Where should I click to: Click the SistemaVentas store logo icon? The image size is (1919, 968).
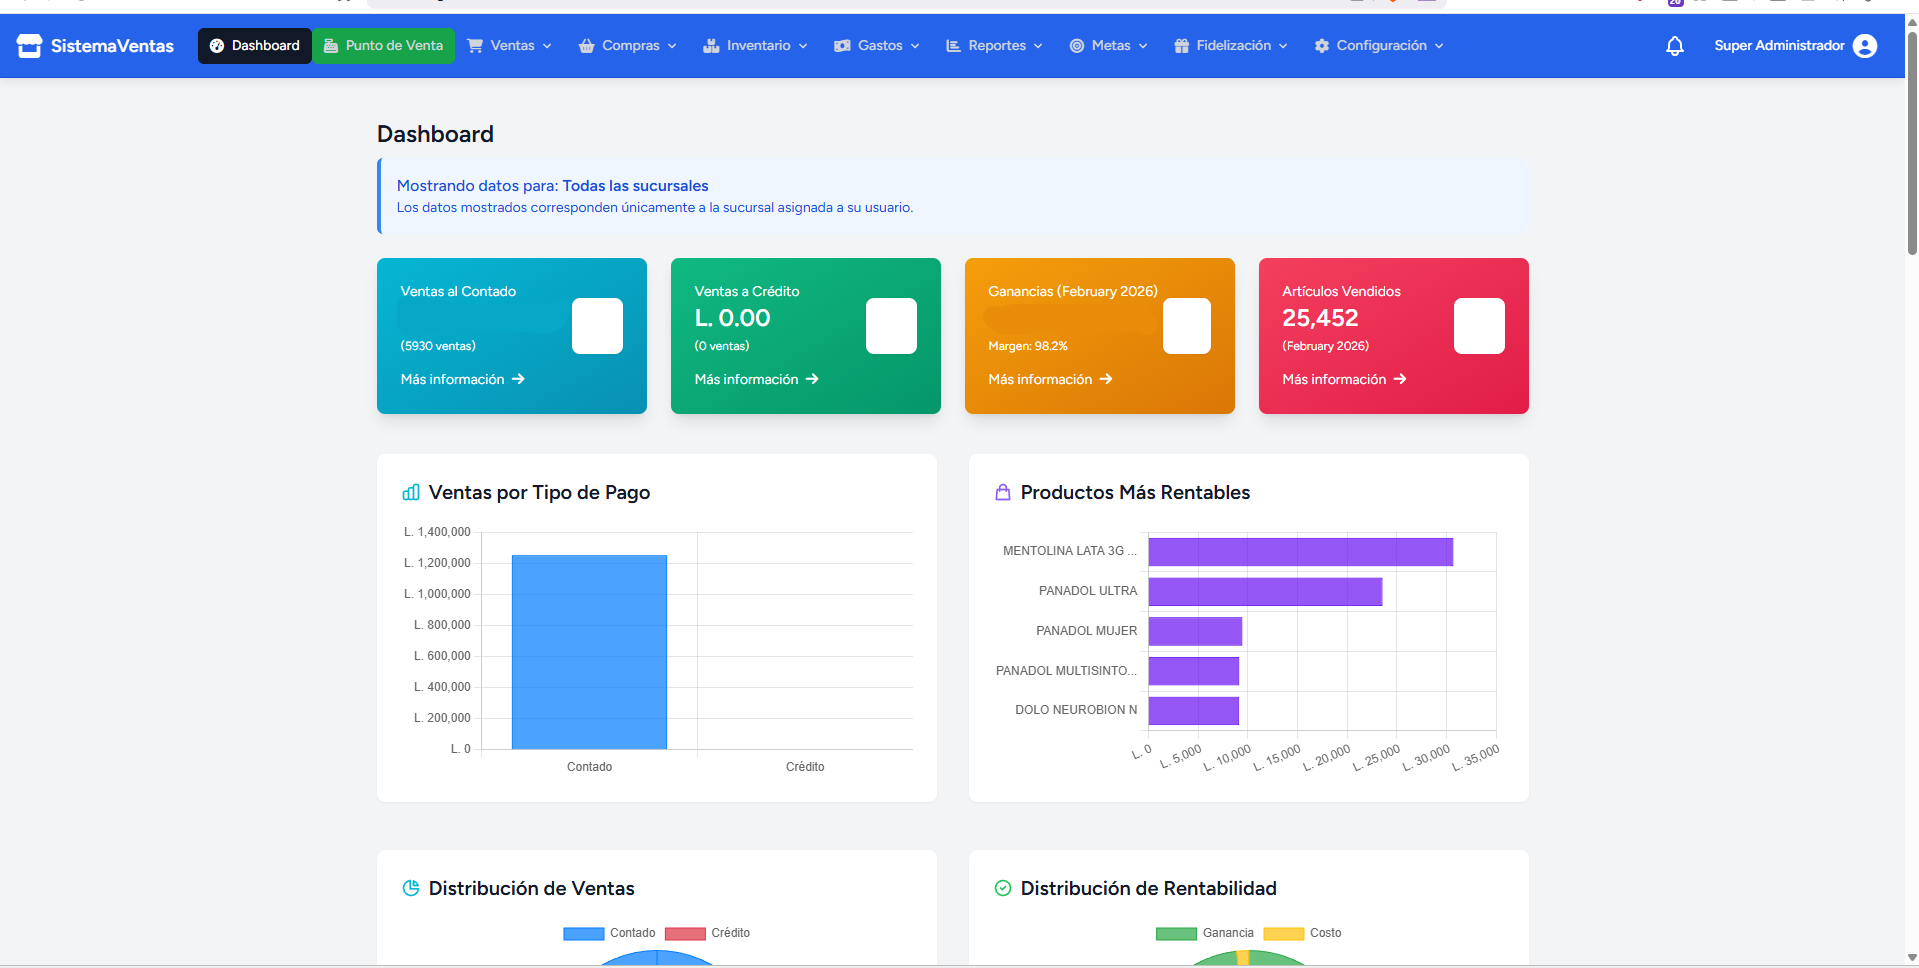(29, 46)
